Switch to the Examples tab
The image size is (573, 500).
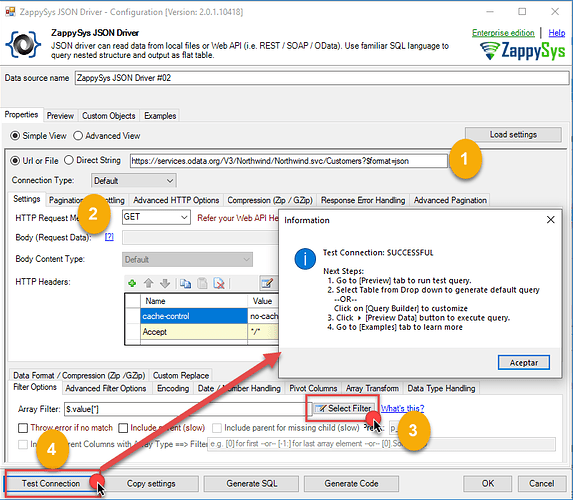[x=160, y=116]
